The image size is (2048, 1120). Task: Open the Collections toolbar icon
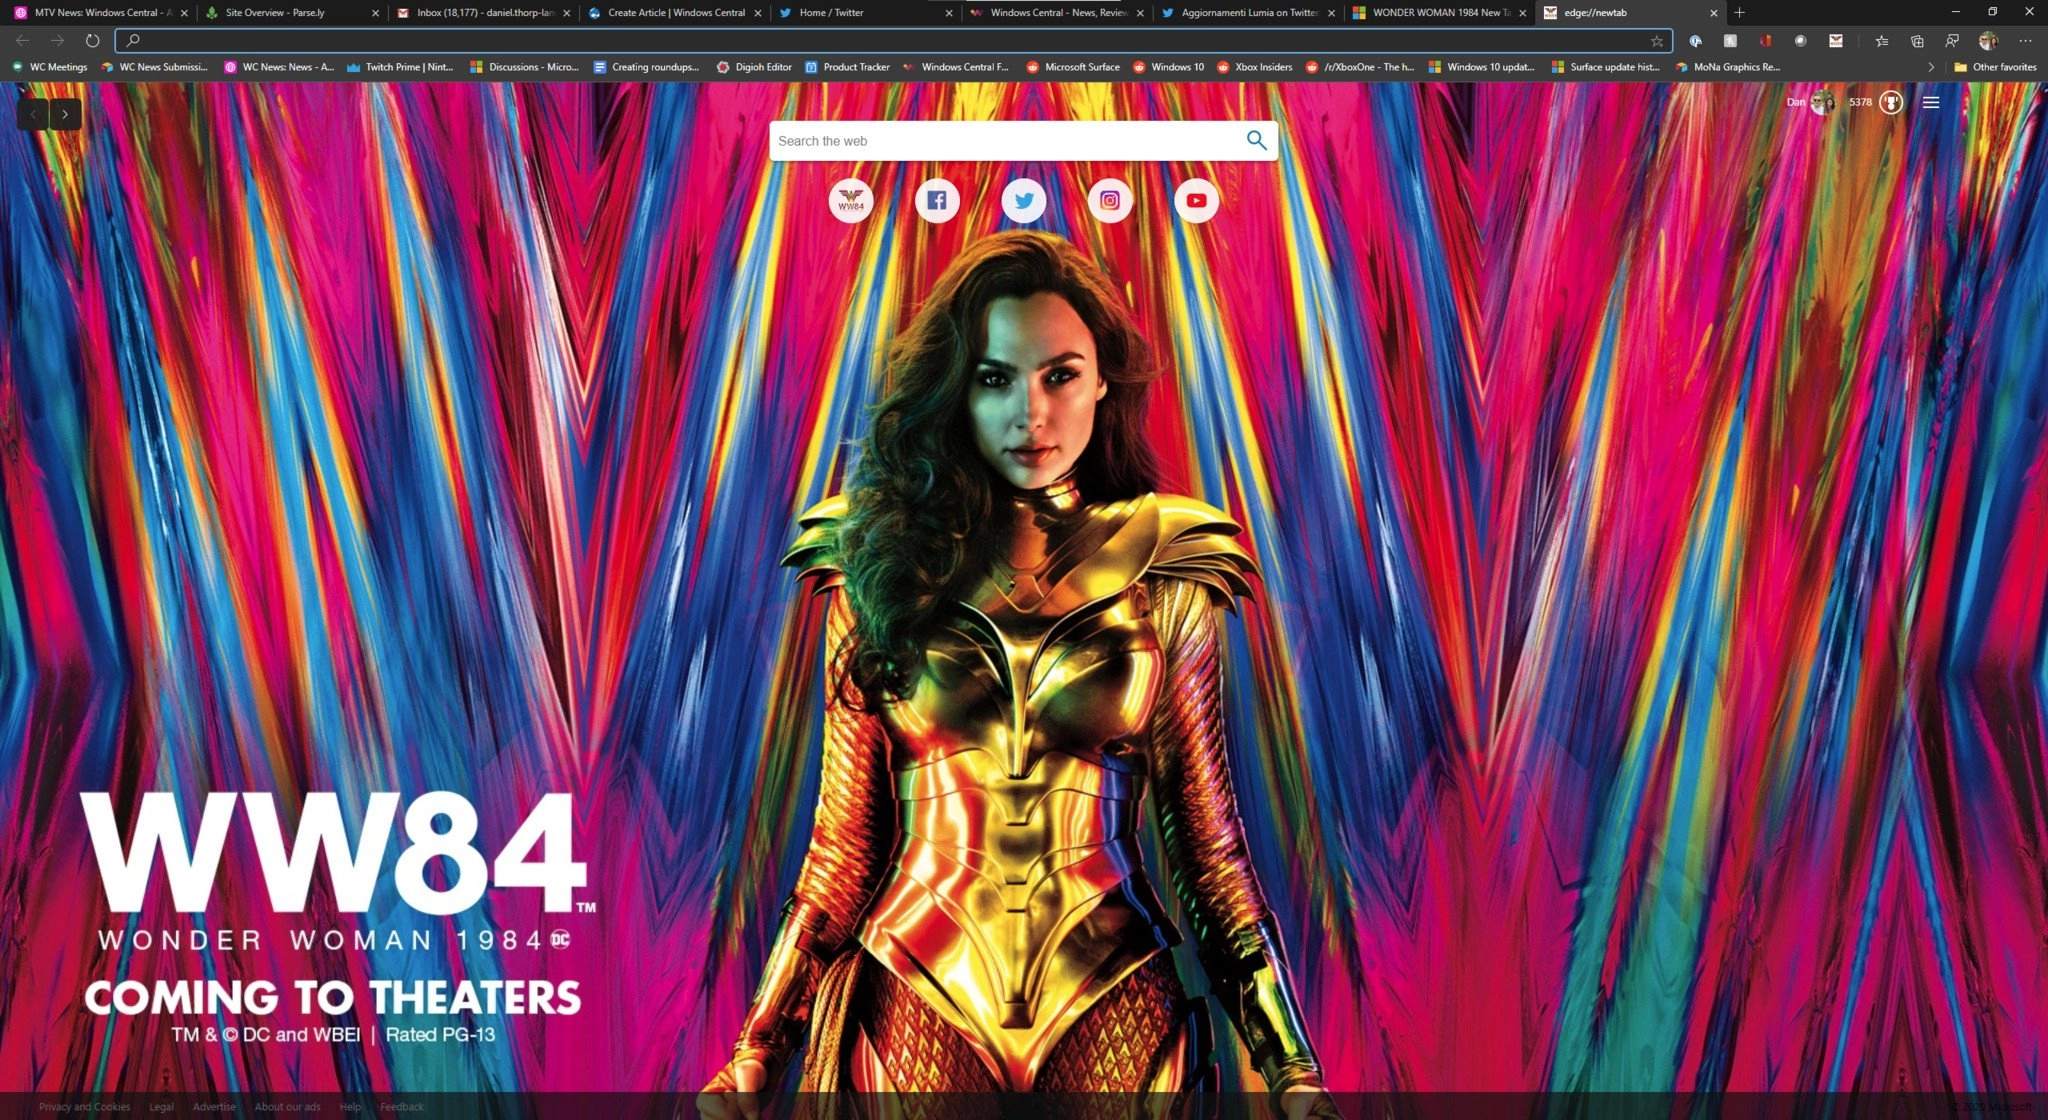tap(1917, 41)
